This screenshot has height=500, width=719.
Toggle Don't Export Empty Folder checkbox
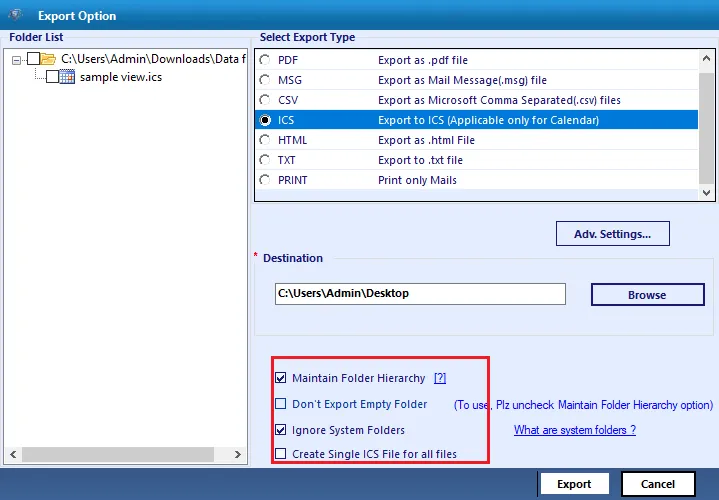(x=281, y=404)
